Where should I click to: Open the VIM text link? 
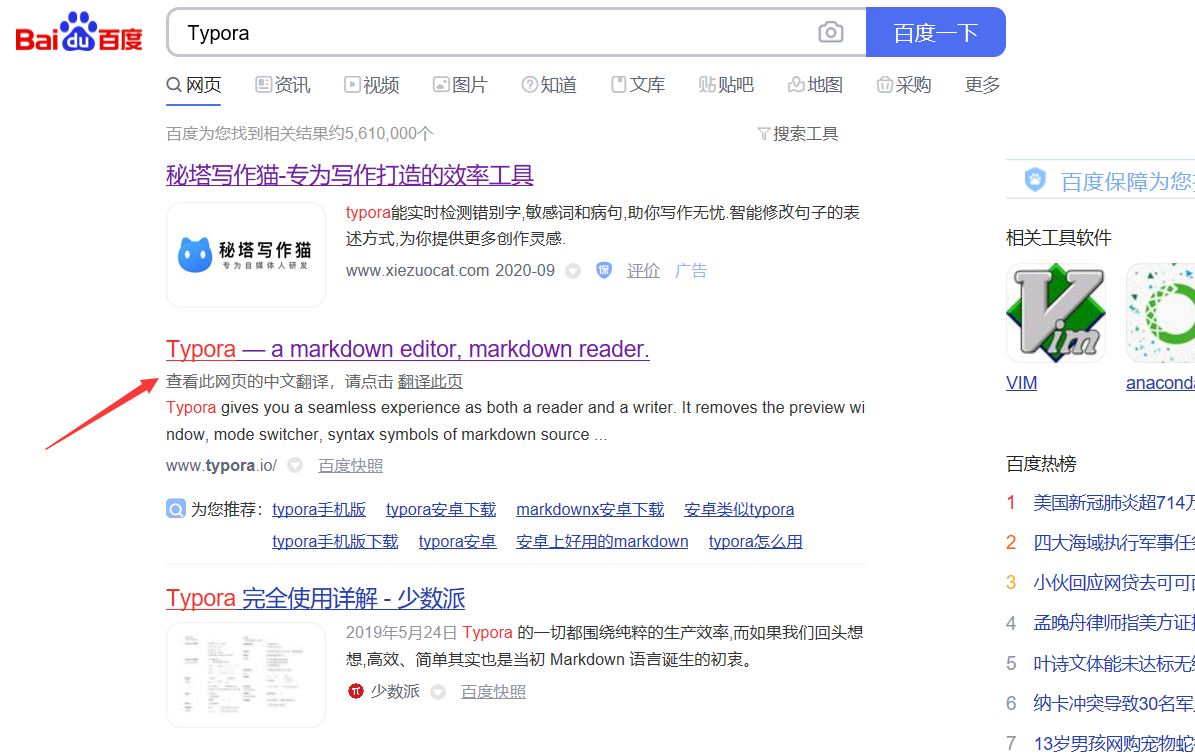(x=1021, y=383)
